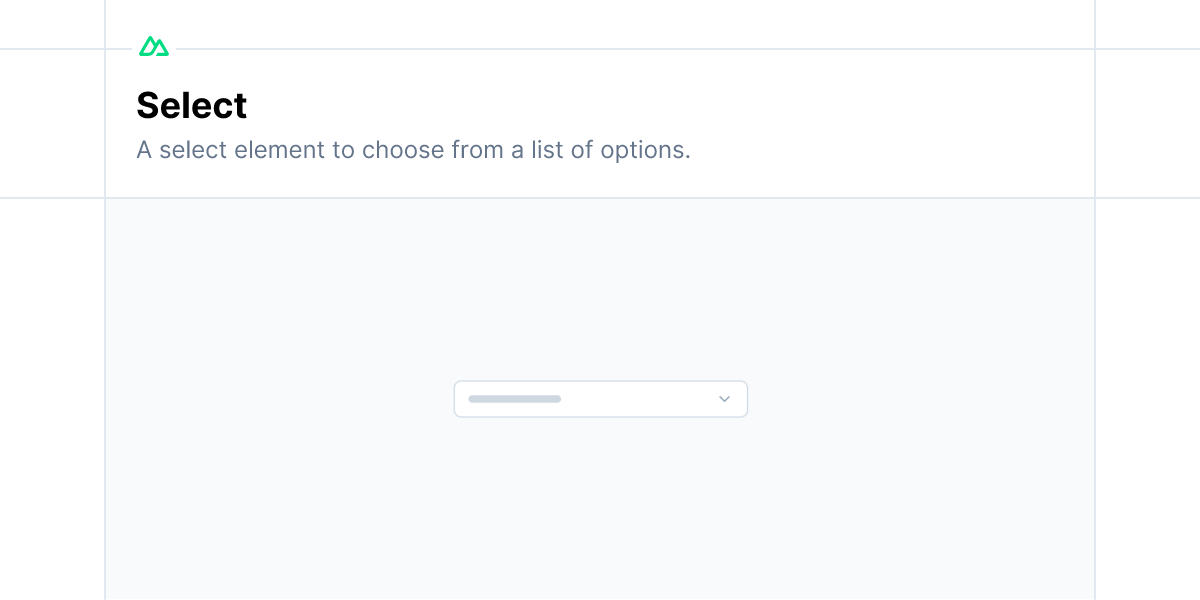Click the word "element" in the description
The height and width of the screenshot is (600, 1200).
coord(280,150)
